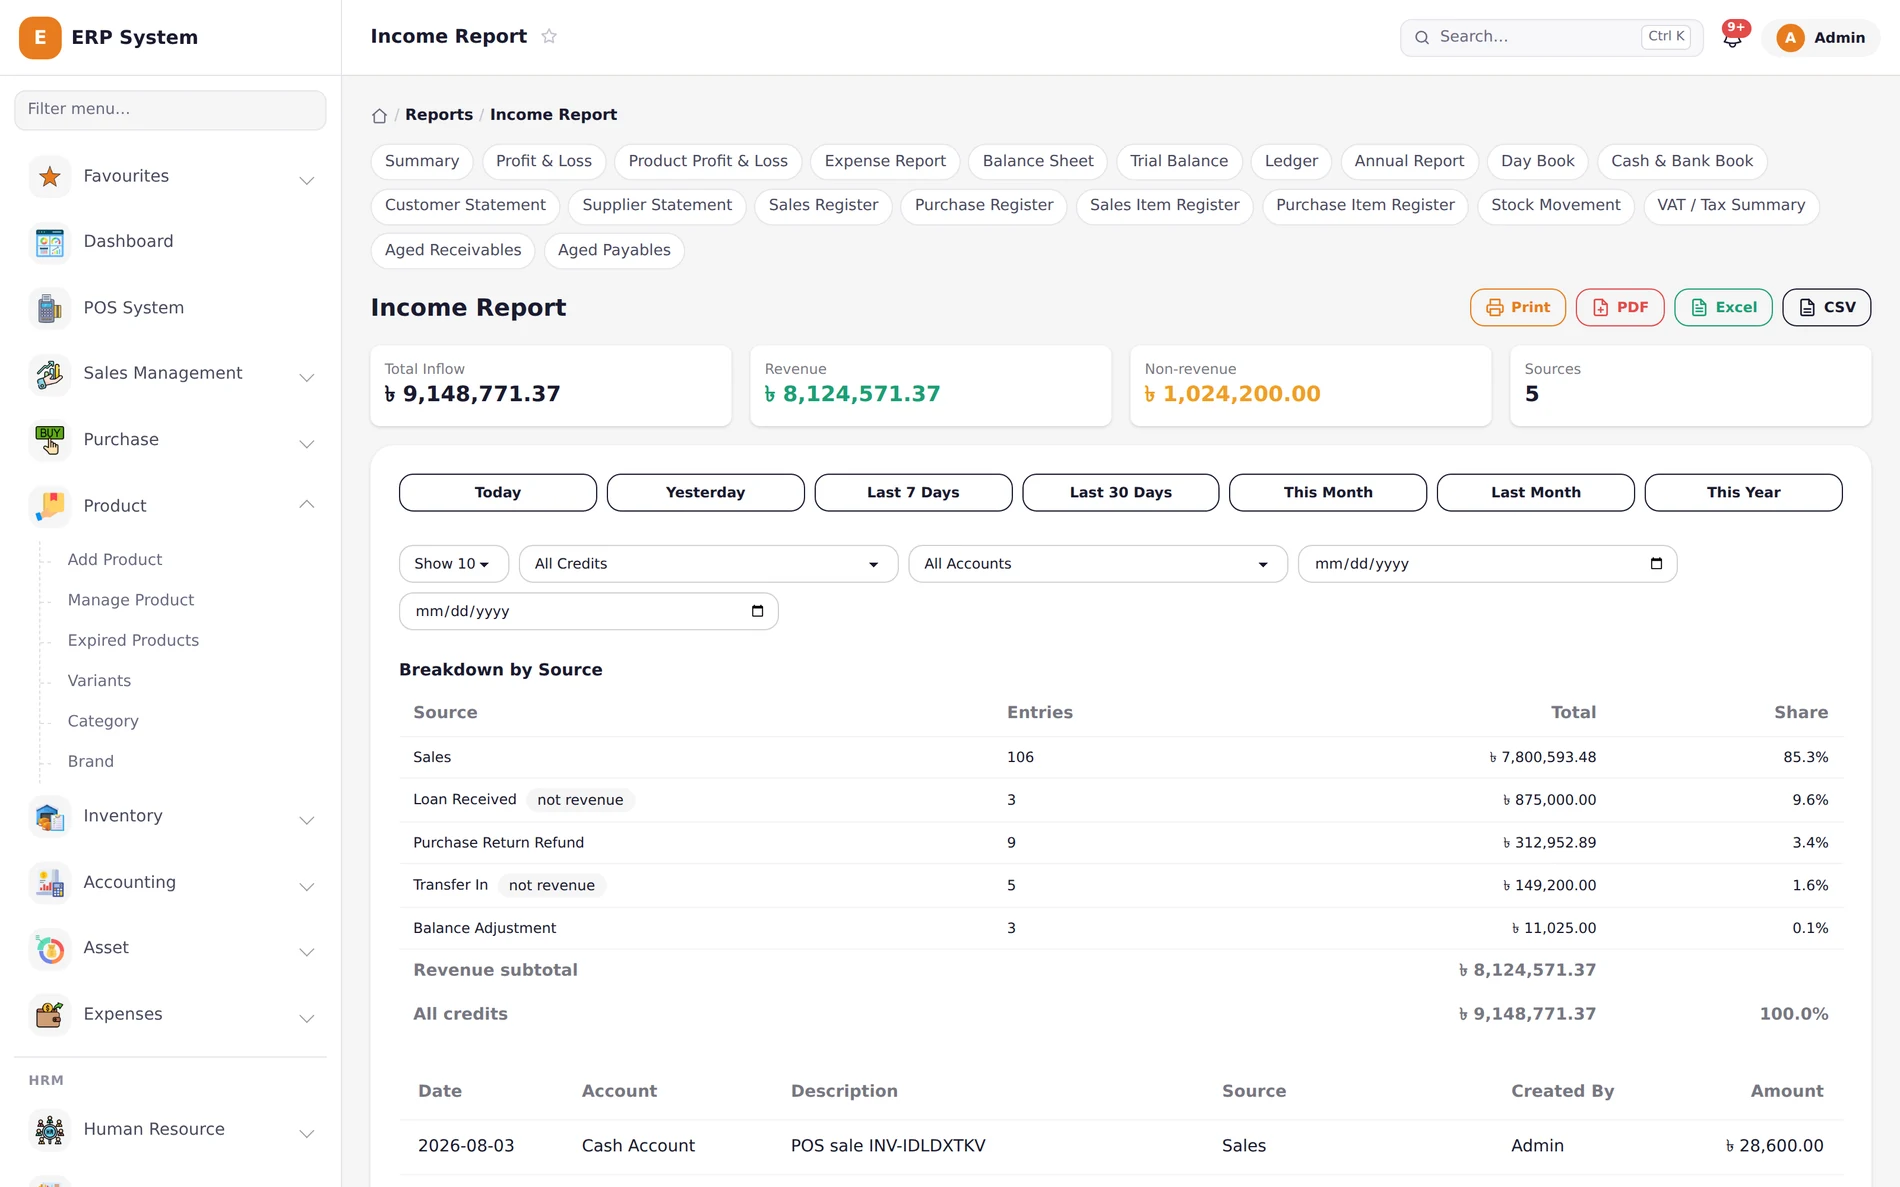1900x1187 pixels.
Task: Focus the Filter menu input
Action: click(x=170, y=110)
